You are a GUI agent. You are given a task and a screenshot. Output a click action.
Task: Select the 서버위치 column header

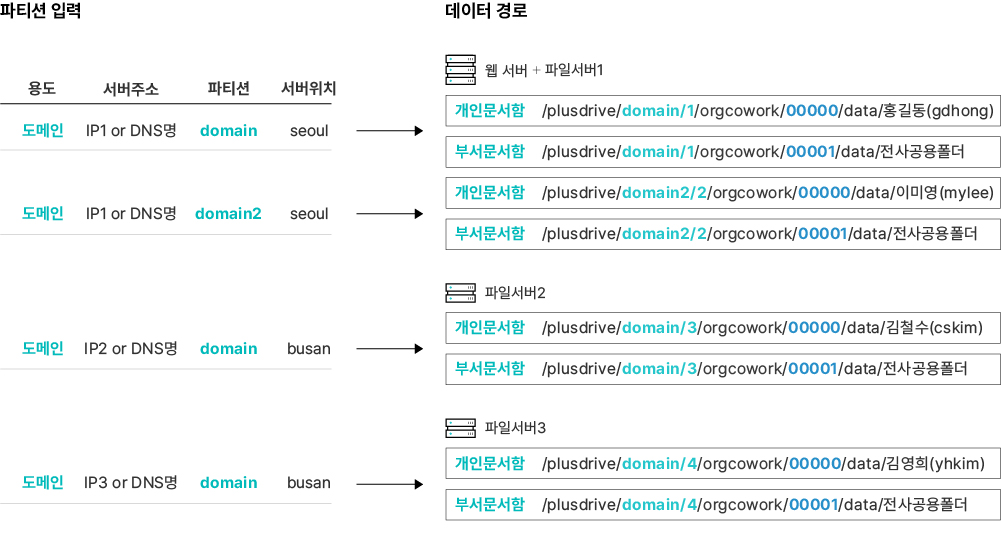(309, 88)
